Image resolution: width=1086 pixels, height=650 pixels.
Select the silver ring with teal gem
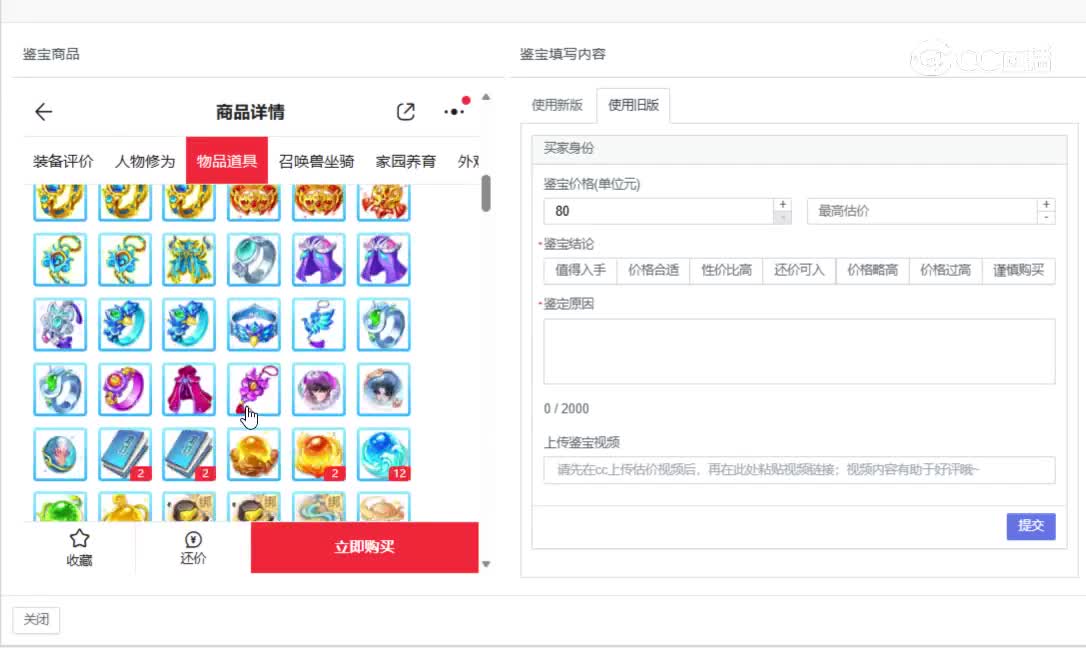(x=254, y=260)
